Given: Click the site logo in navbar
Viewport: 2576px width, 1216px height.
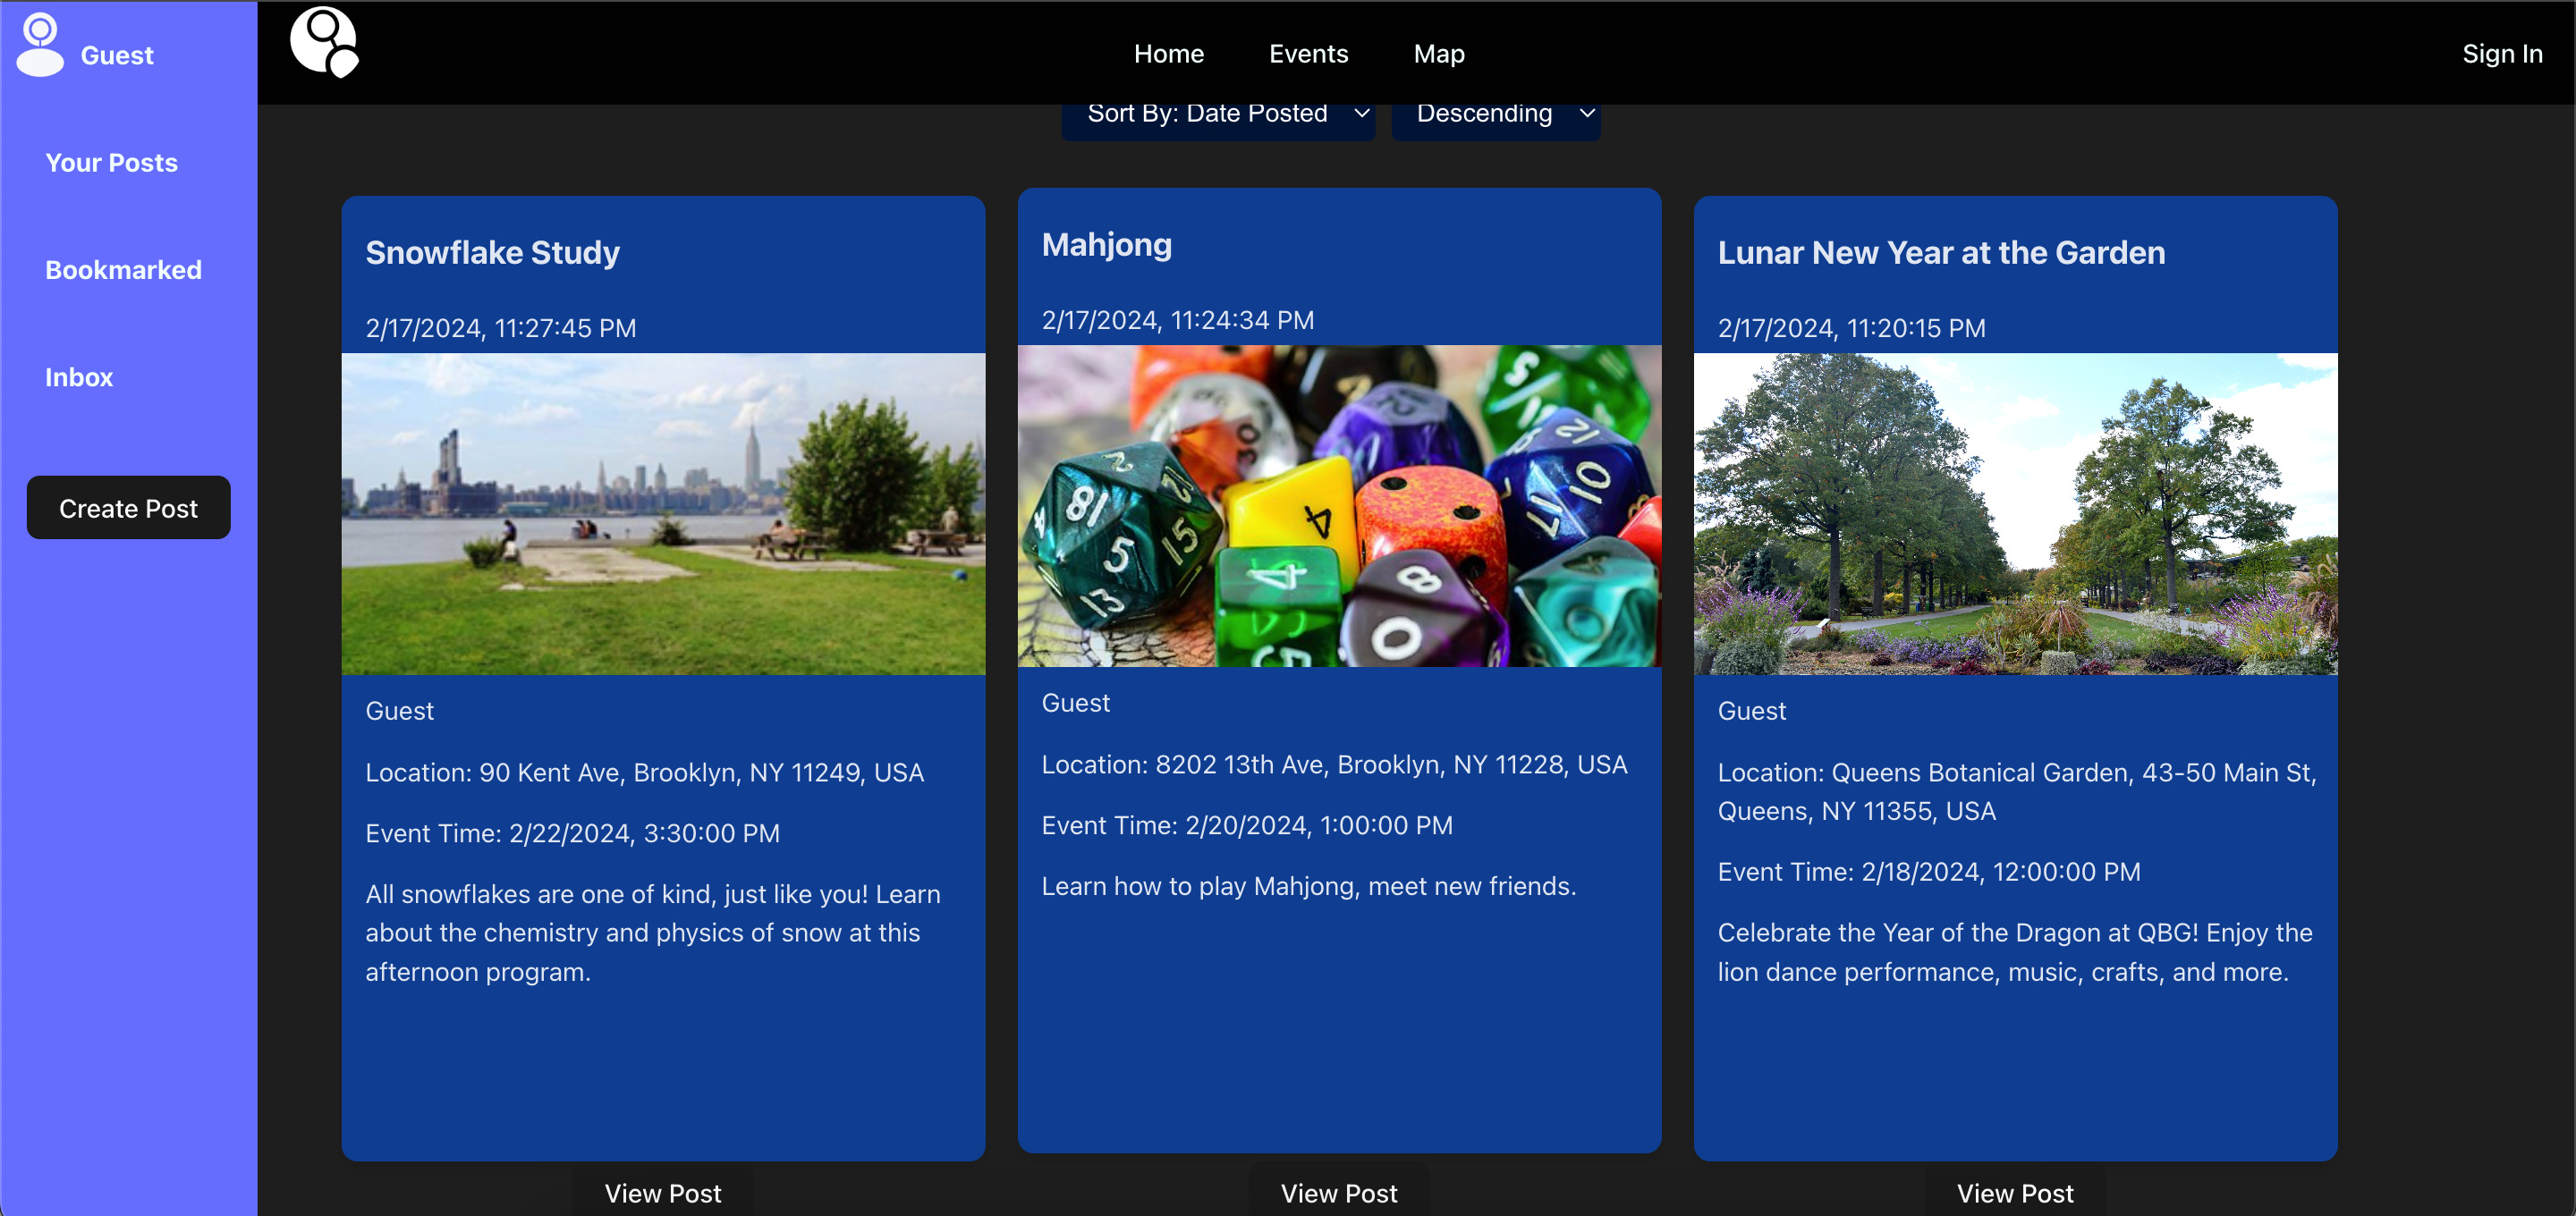Looking at the screenshot, I should [x=324, y=43].
